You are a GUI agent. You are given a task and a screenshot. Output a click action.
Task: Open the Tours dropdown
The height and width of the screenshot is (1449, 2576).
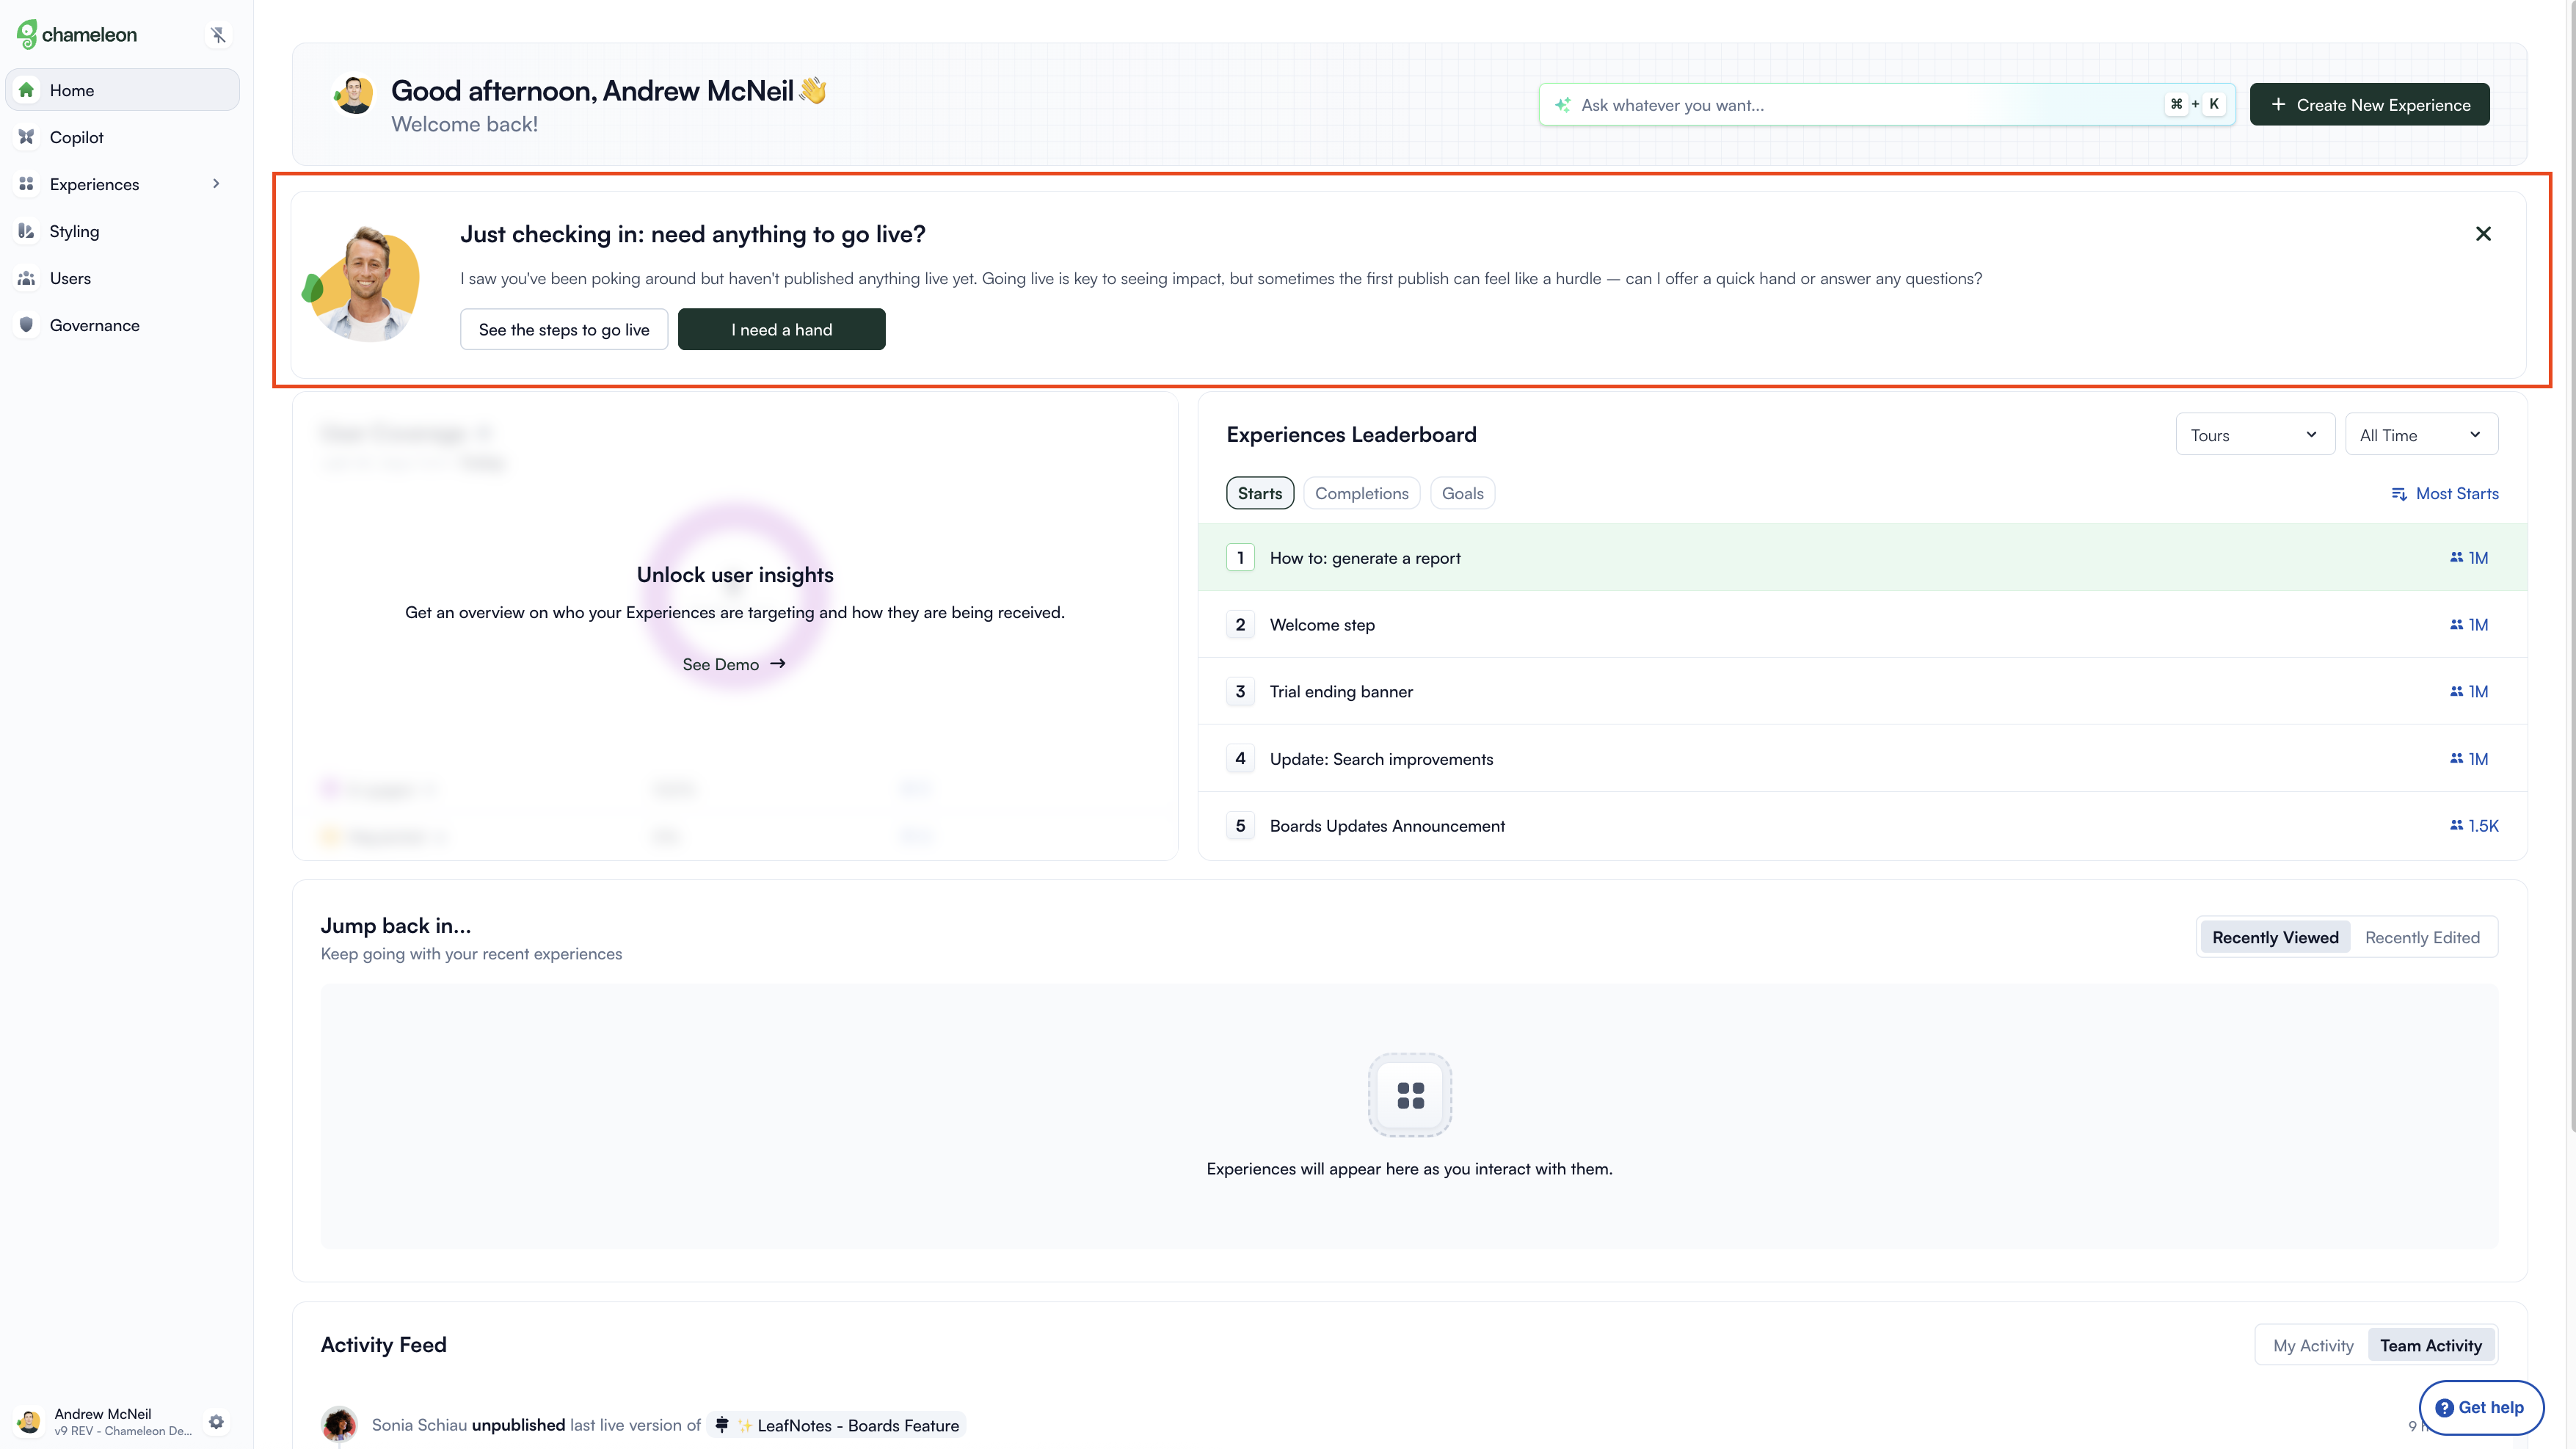(2254, 434)
